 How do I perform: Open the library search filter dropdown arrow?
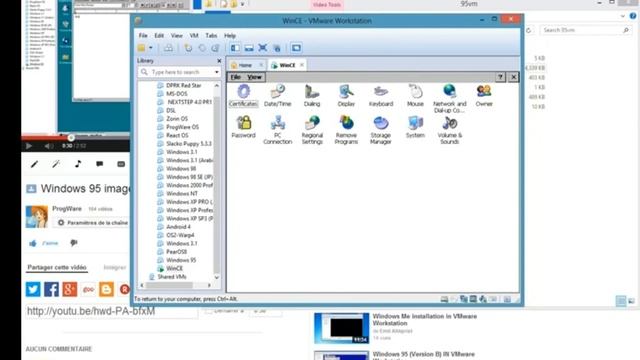pyautogui.click(x=217, y=72)
